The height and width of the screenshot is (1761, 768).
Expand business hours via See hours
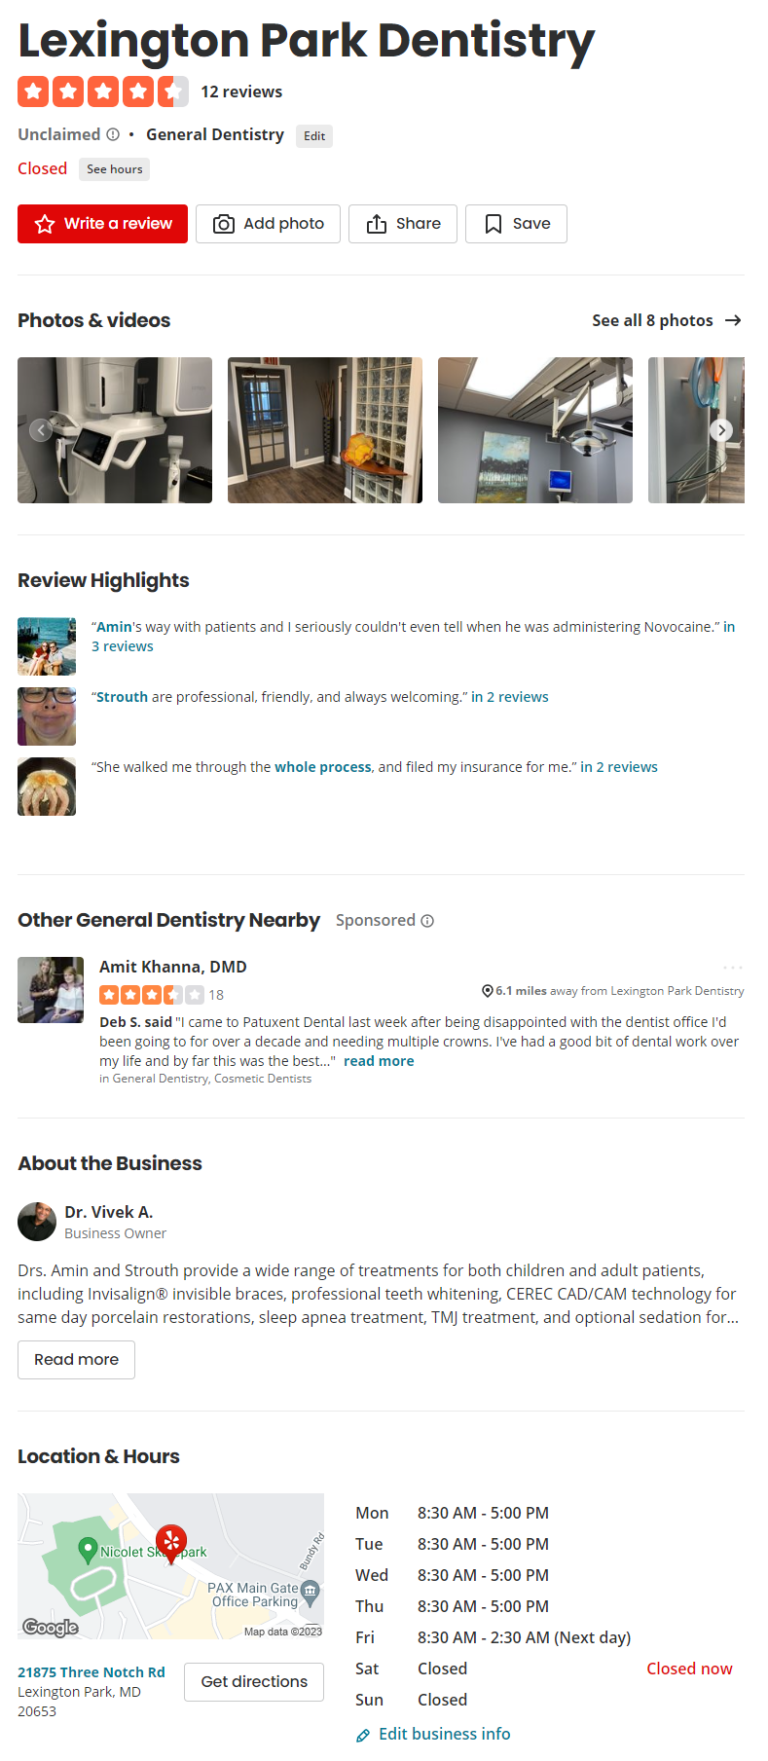click(115, 169)
